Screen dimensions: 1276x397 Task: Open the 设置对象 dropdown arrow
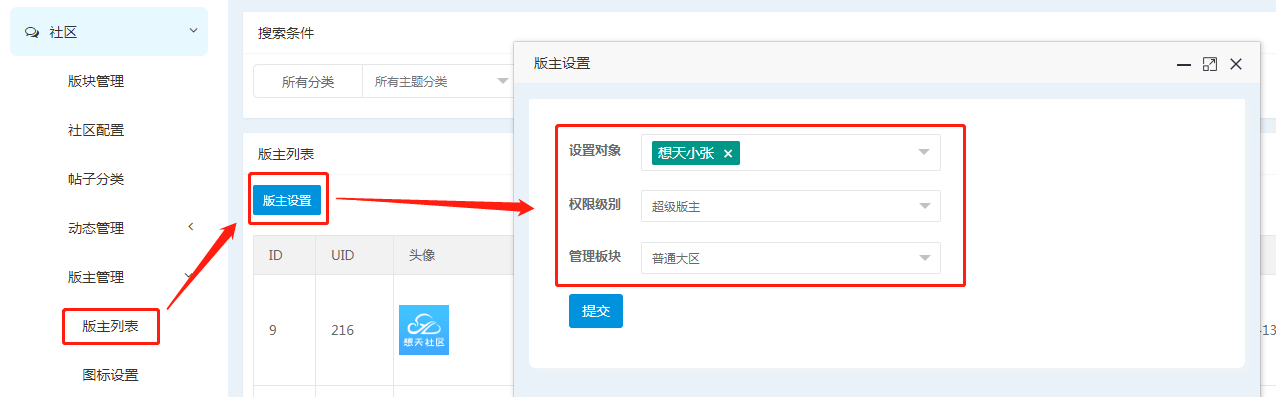pyautogui.click(x=924, y=153)
